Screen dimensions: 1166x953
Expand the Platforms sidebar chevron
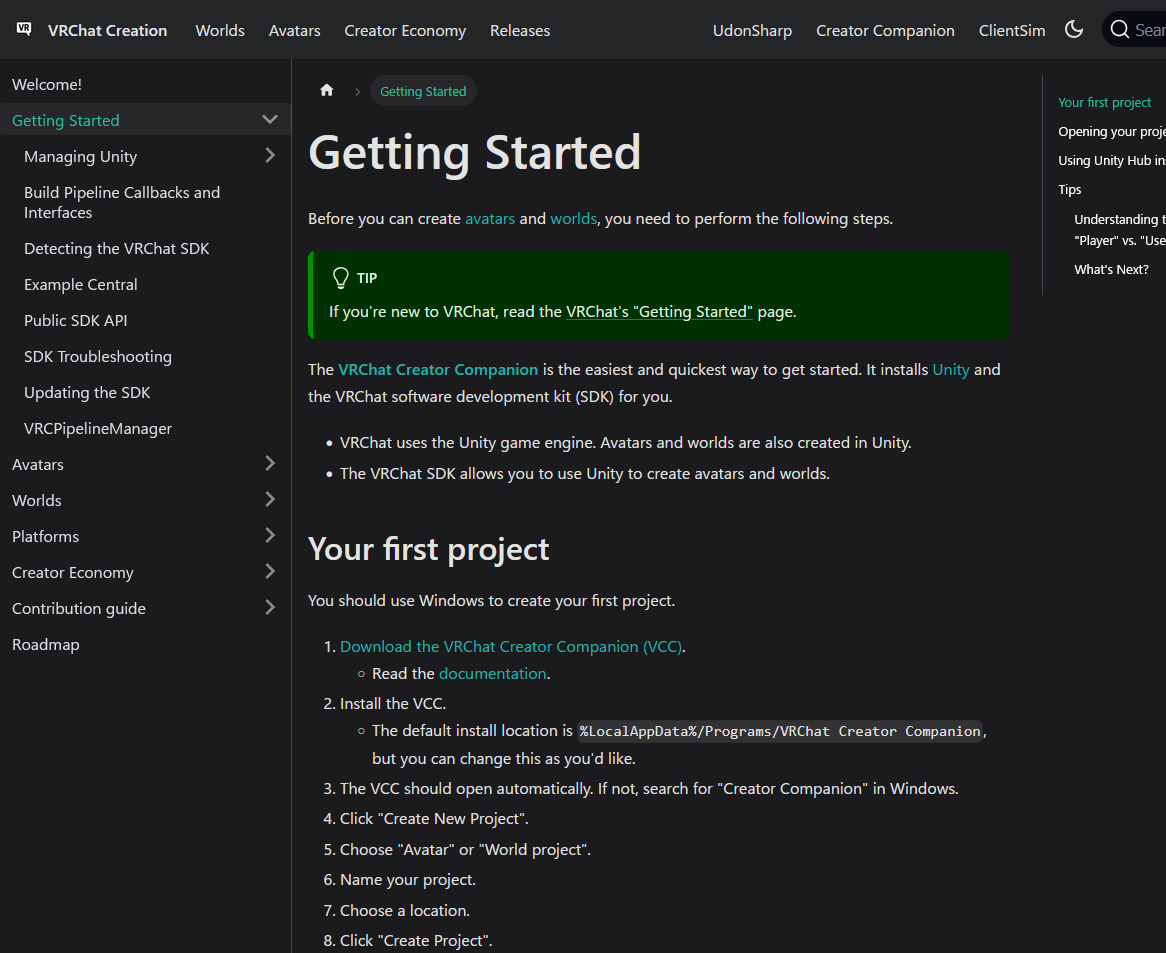(270, 535)
